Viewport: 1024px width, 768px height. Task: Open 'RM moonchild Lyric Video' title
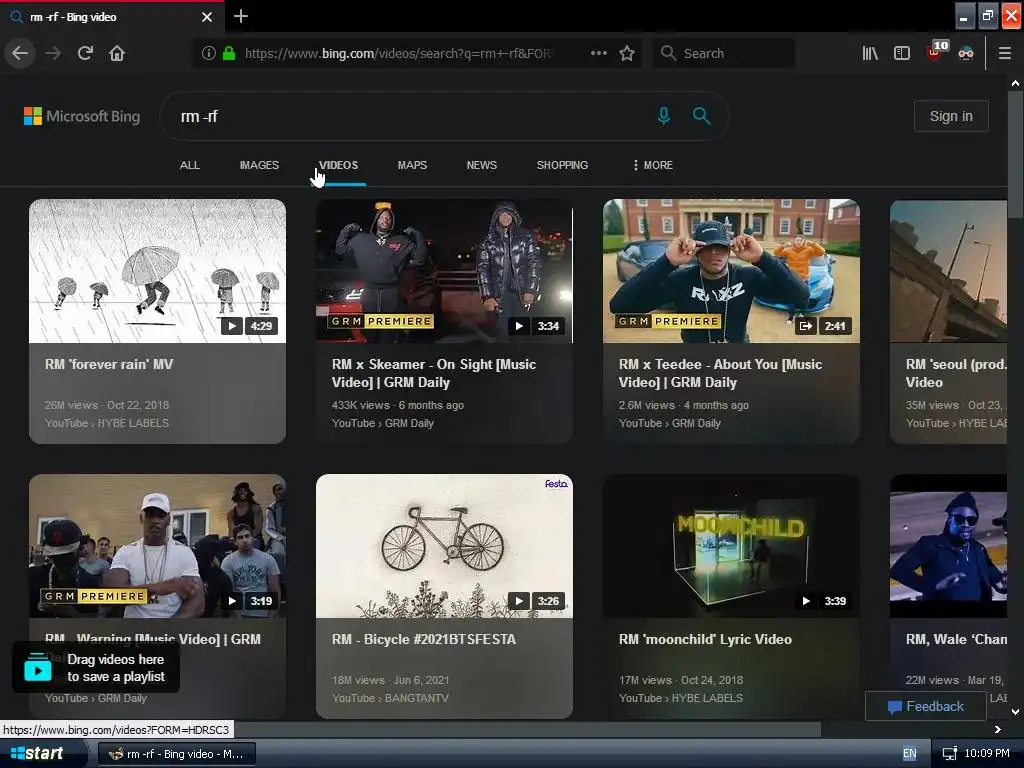tap(705, 639)
